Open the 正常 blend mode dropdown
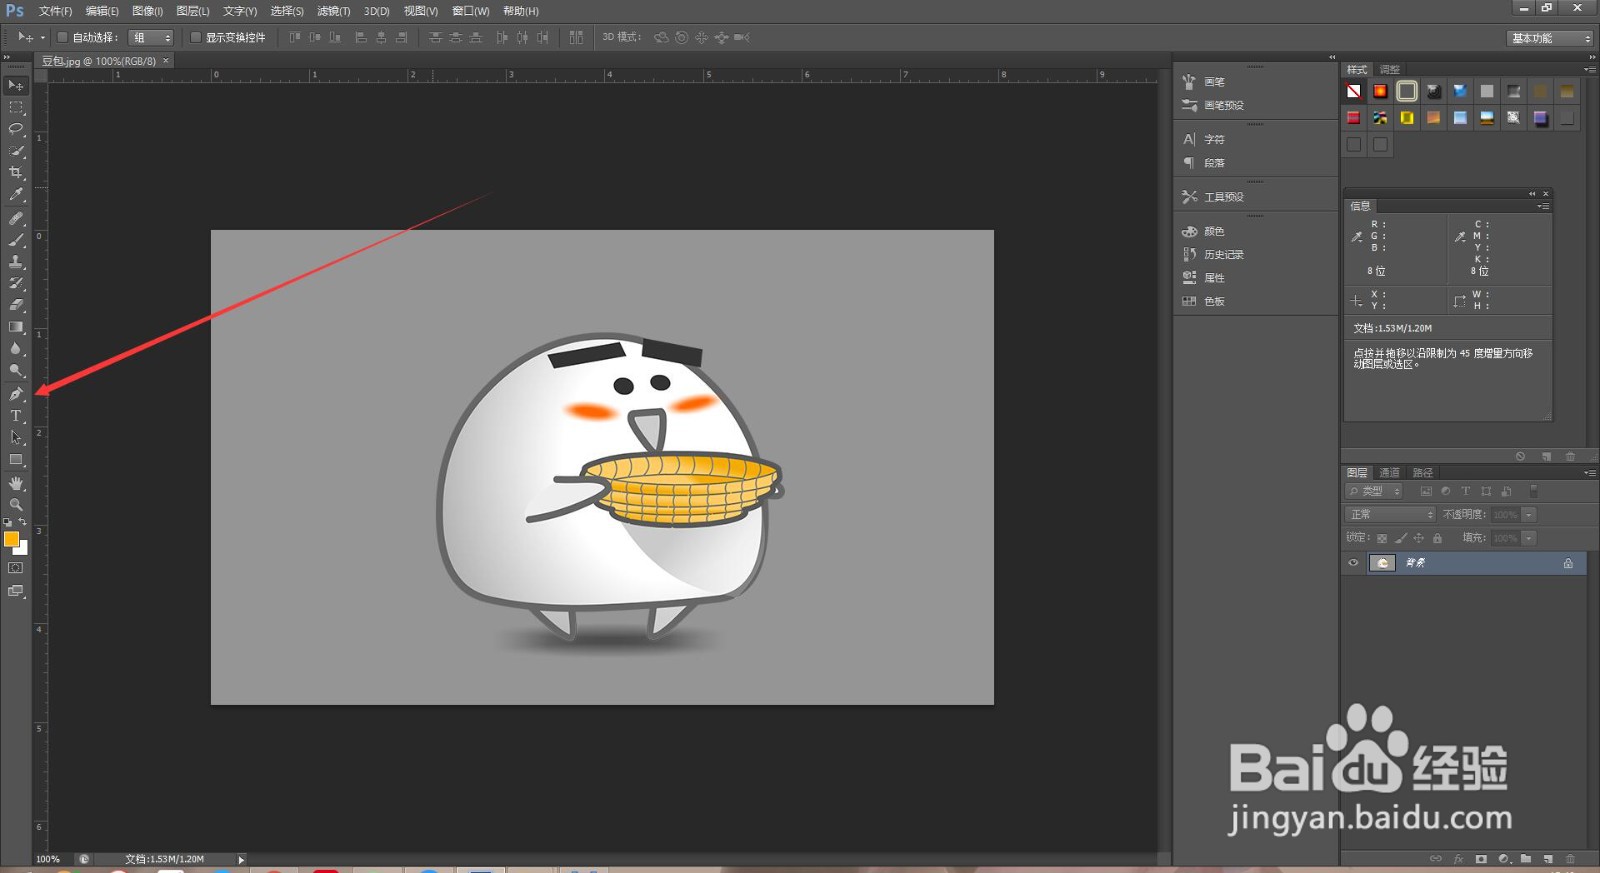The width and height of the screenshot is (1600, 873). tap(1391, 514)
